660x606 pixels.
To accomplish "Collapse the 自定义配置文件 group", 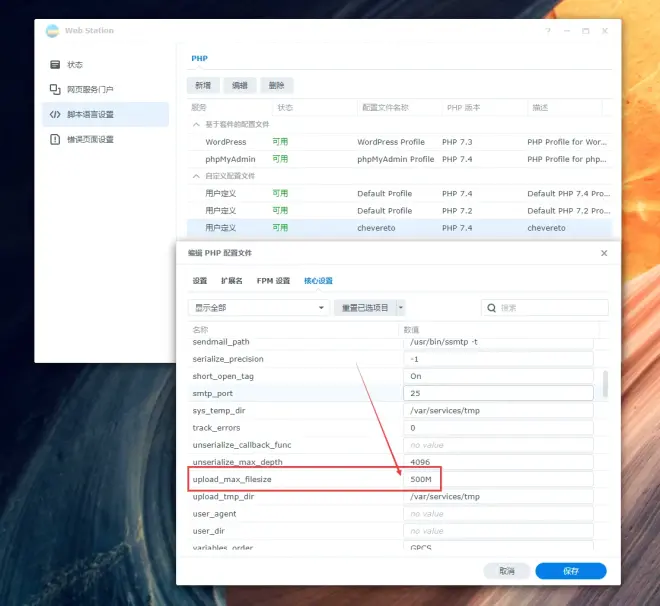I will (196, 176).
